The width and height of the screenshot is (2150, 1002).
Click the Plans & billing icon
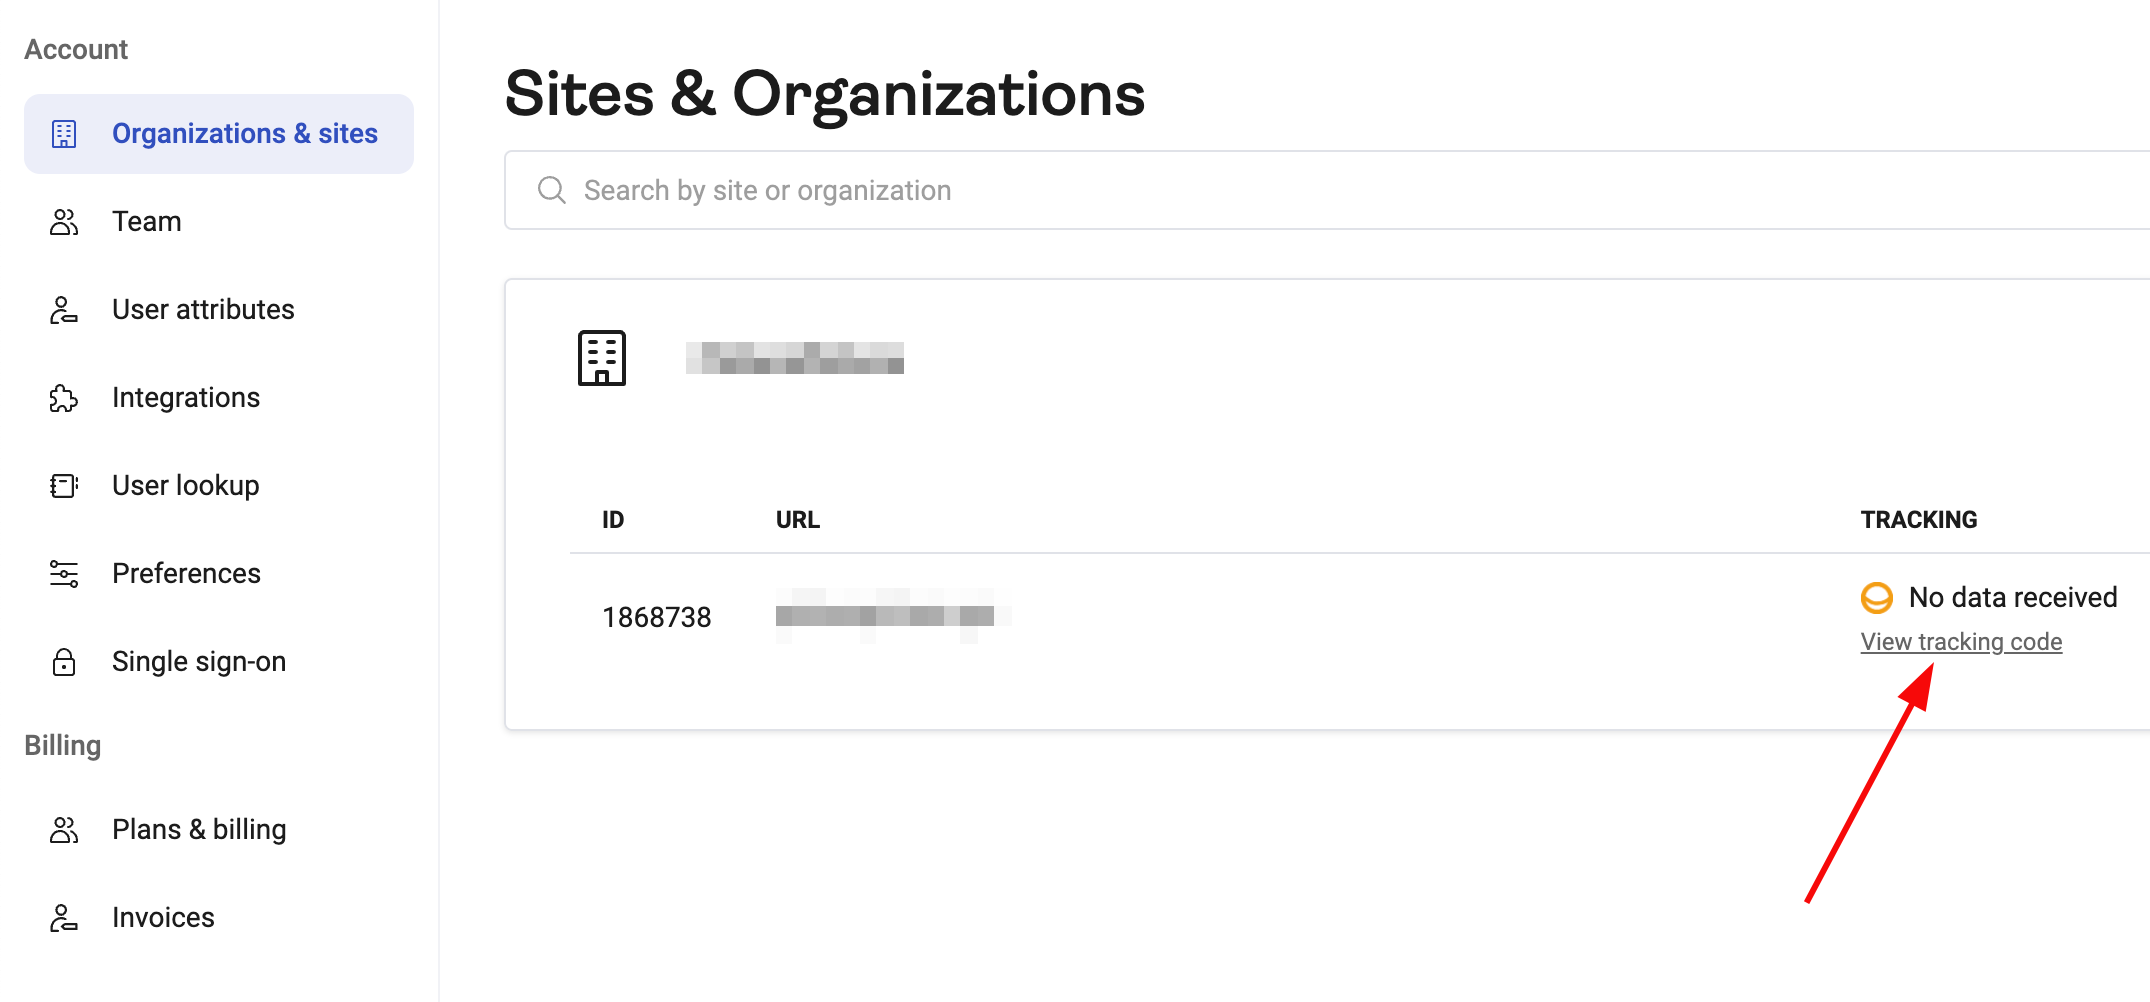[x=64, y=828]
